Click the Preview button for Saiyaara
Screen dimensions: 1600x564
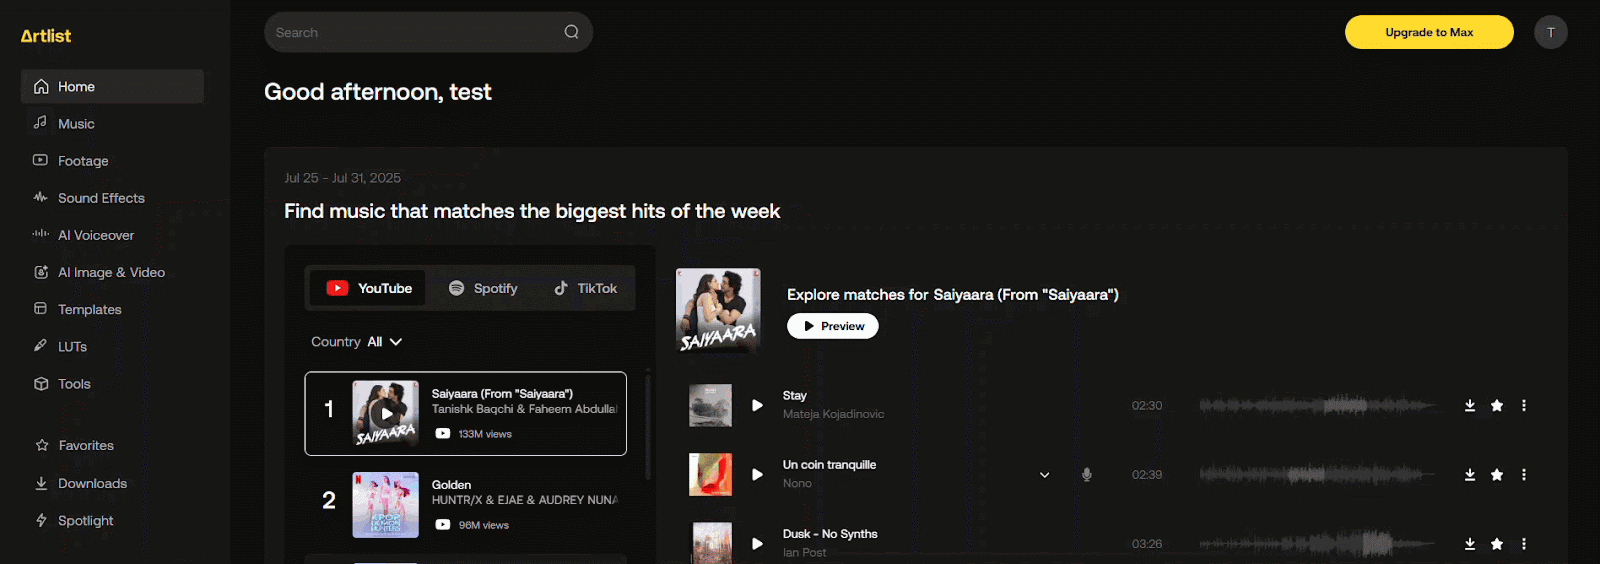(x=833, y=326)
